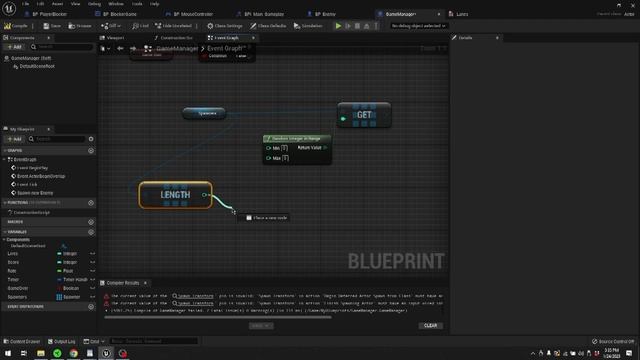The image size is (640, 360).
Task: Click the Add button in My Blueprint panel
Action: click(x=14, y=139)
